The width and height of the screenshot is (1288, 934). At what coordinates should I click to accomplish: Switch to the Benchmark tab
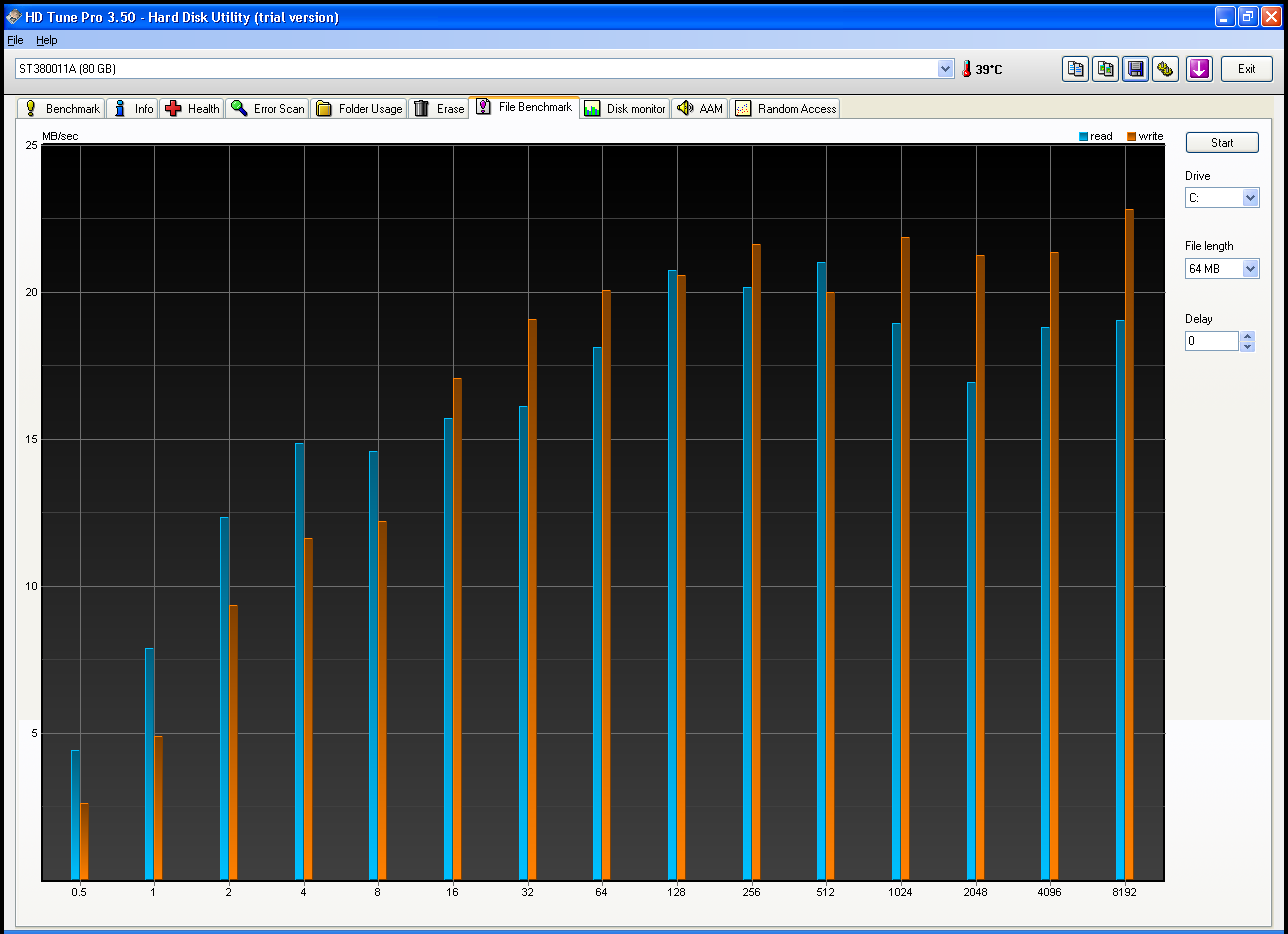coord(61,108)
